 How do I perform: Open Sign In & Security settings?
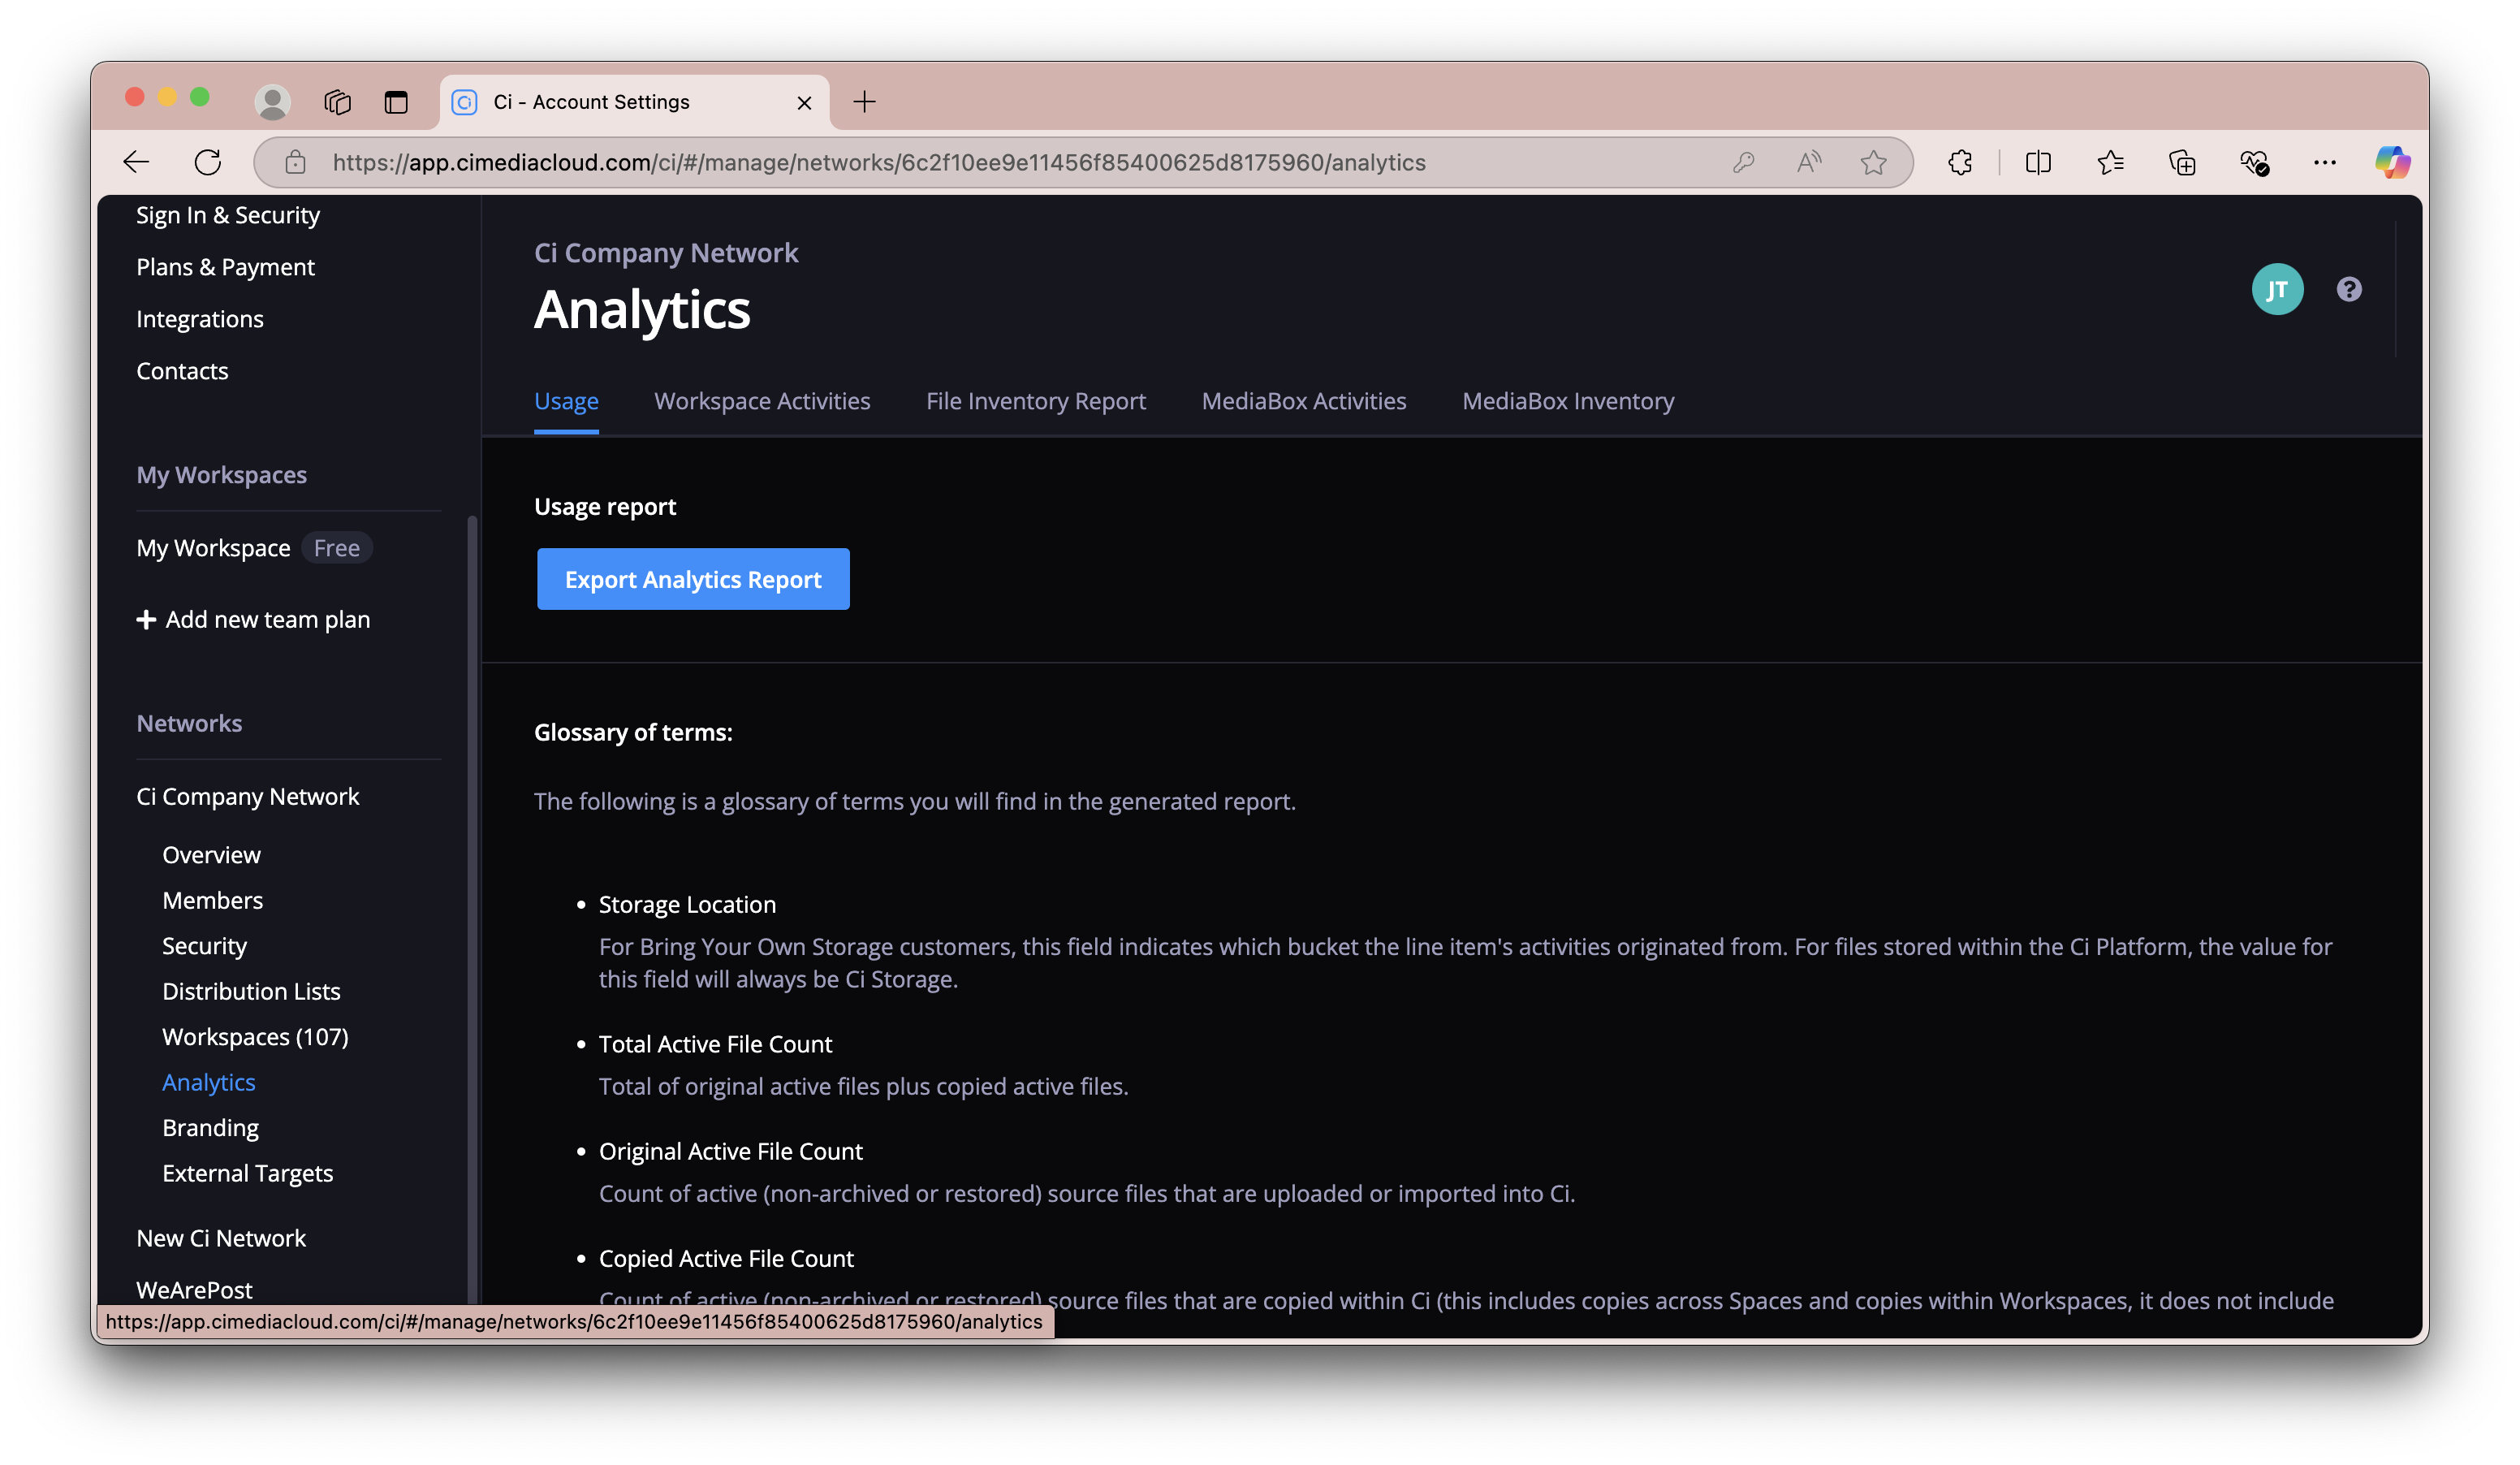pos(228,215)
